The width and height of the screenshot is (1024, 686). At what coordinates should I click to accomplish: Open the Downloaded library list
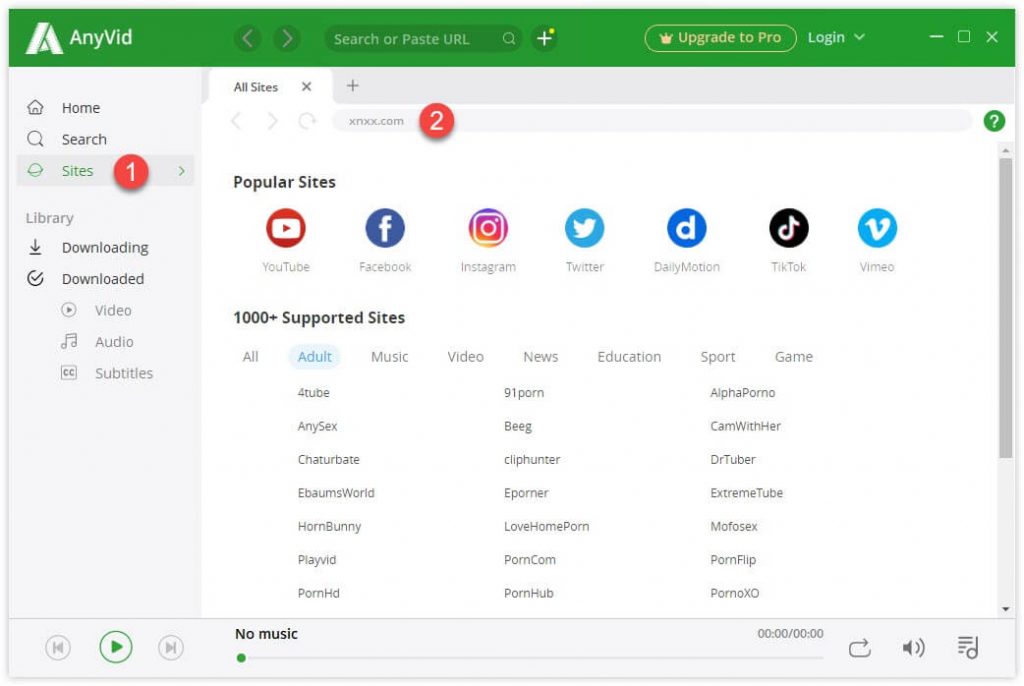pos(105,279)
